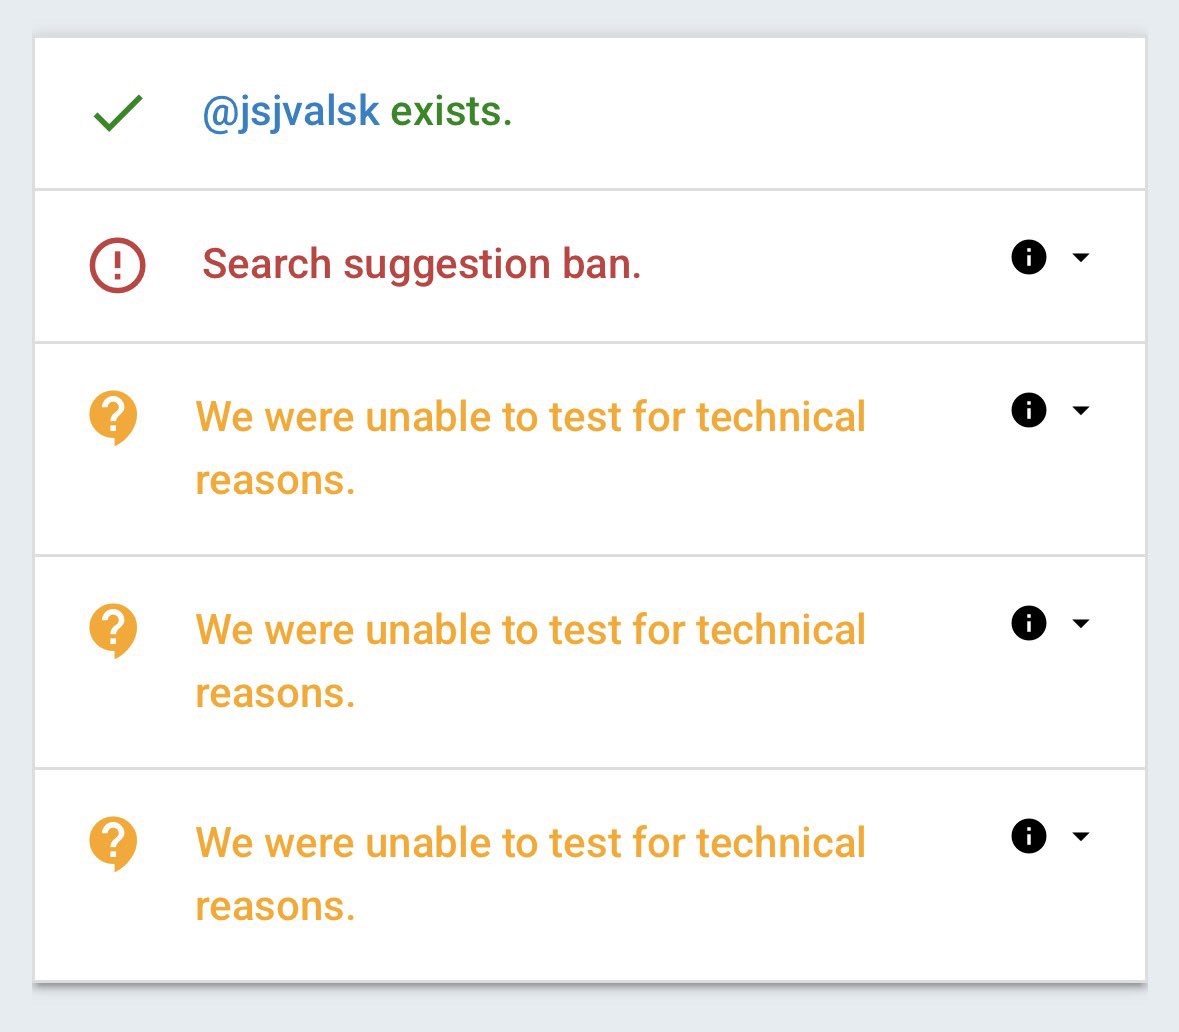Click the green checkmark icon

point(118,113)
